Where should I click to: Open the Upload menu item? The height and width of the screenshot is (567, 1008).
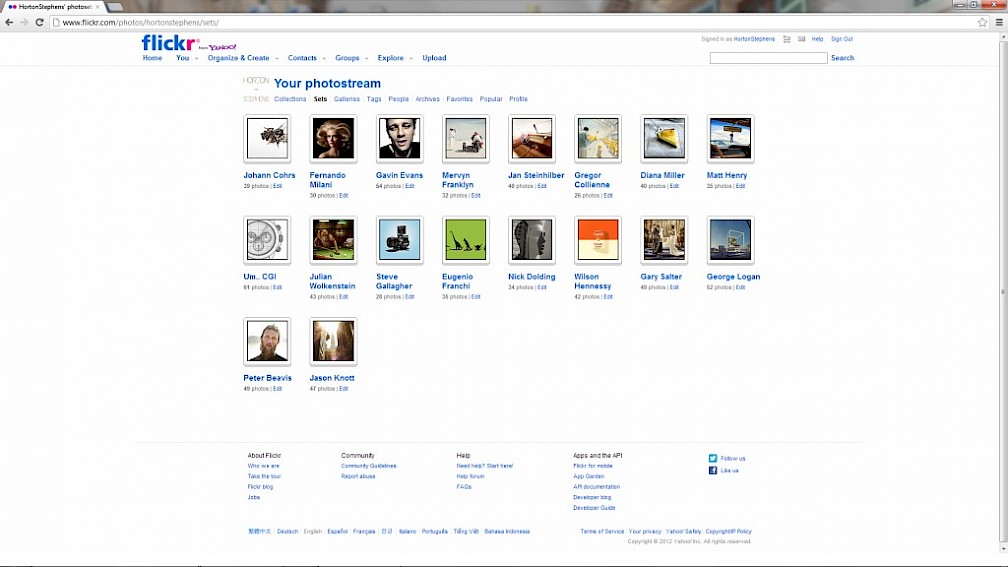coord(434,58)
